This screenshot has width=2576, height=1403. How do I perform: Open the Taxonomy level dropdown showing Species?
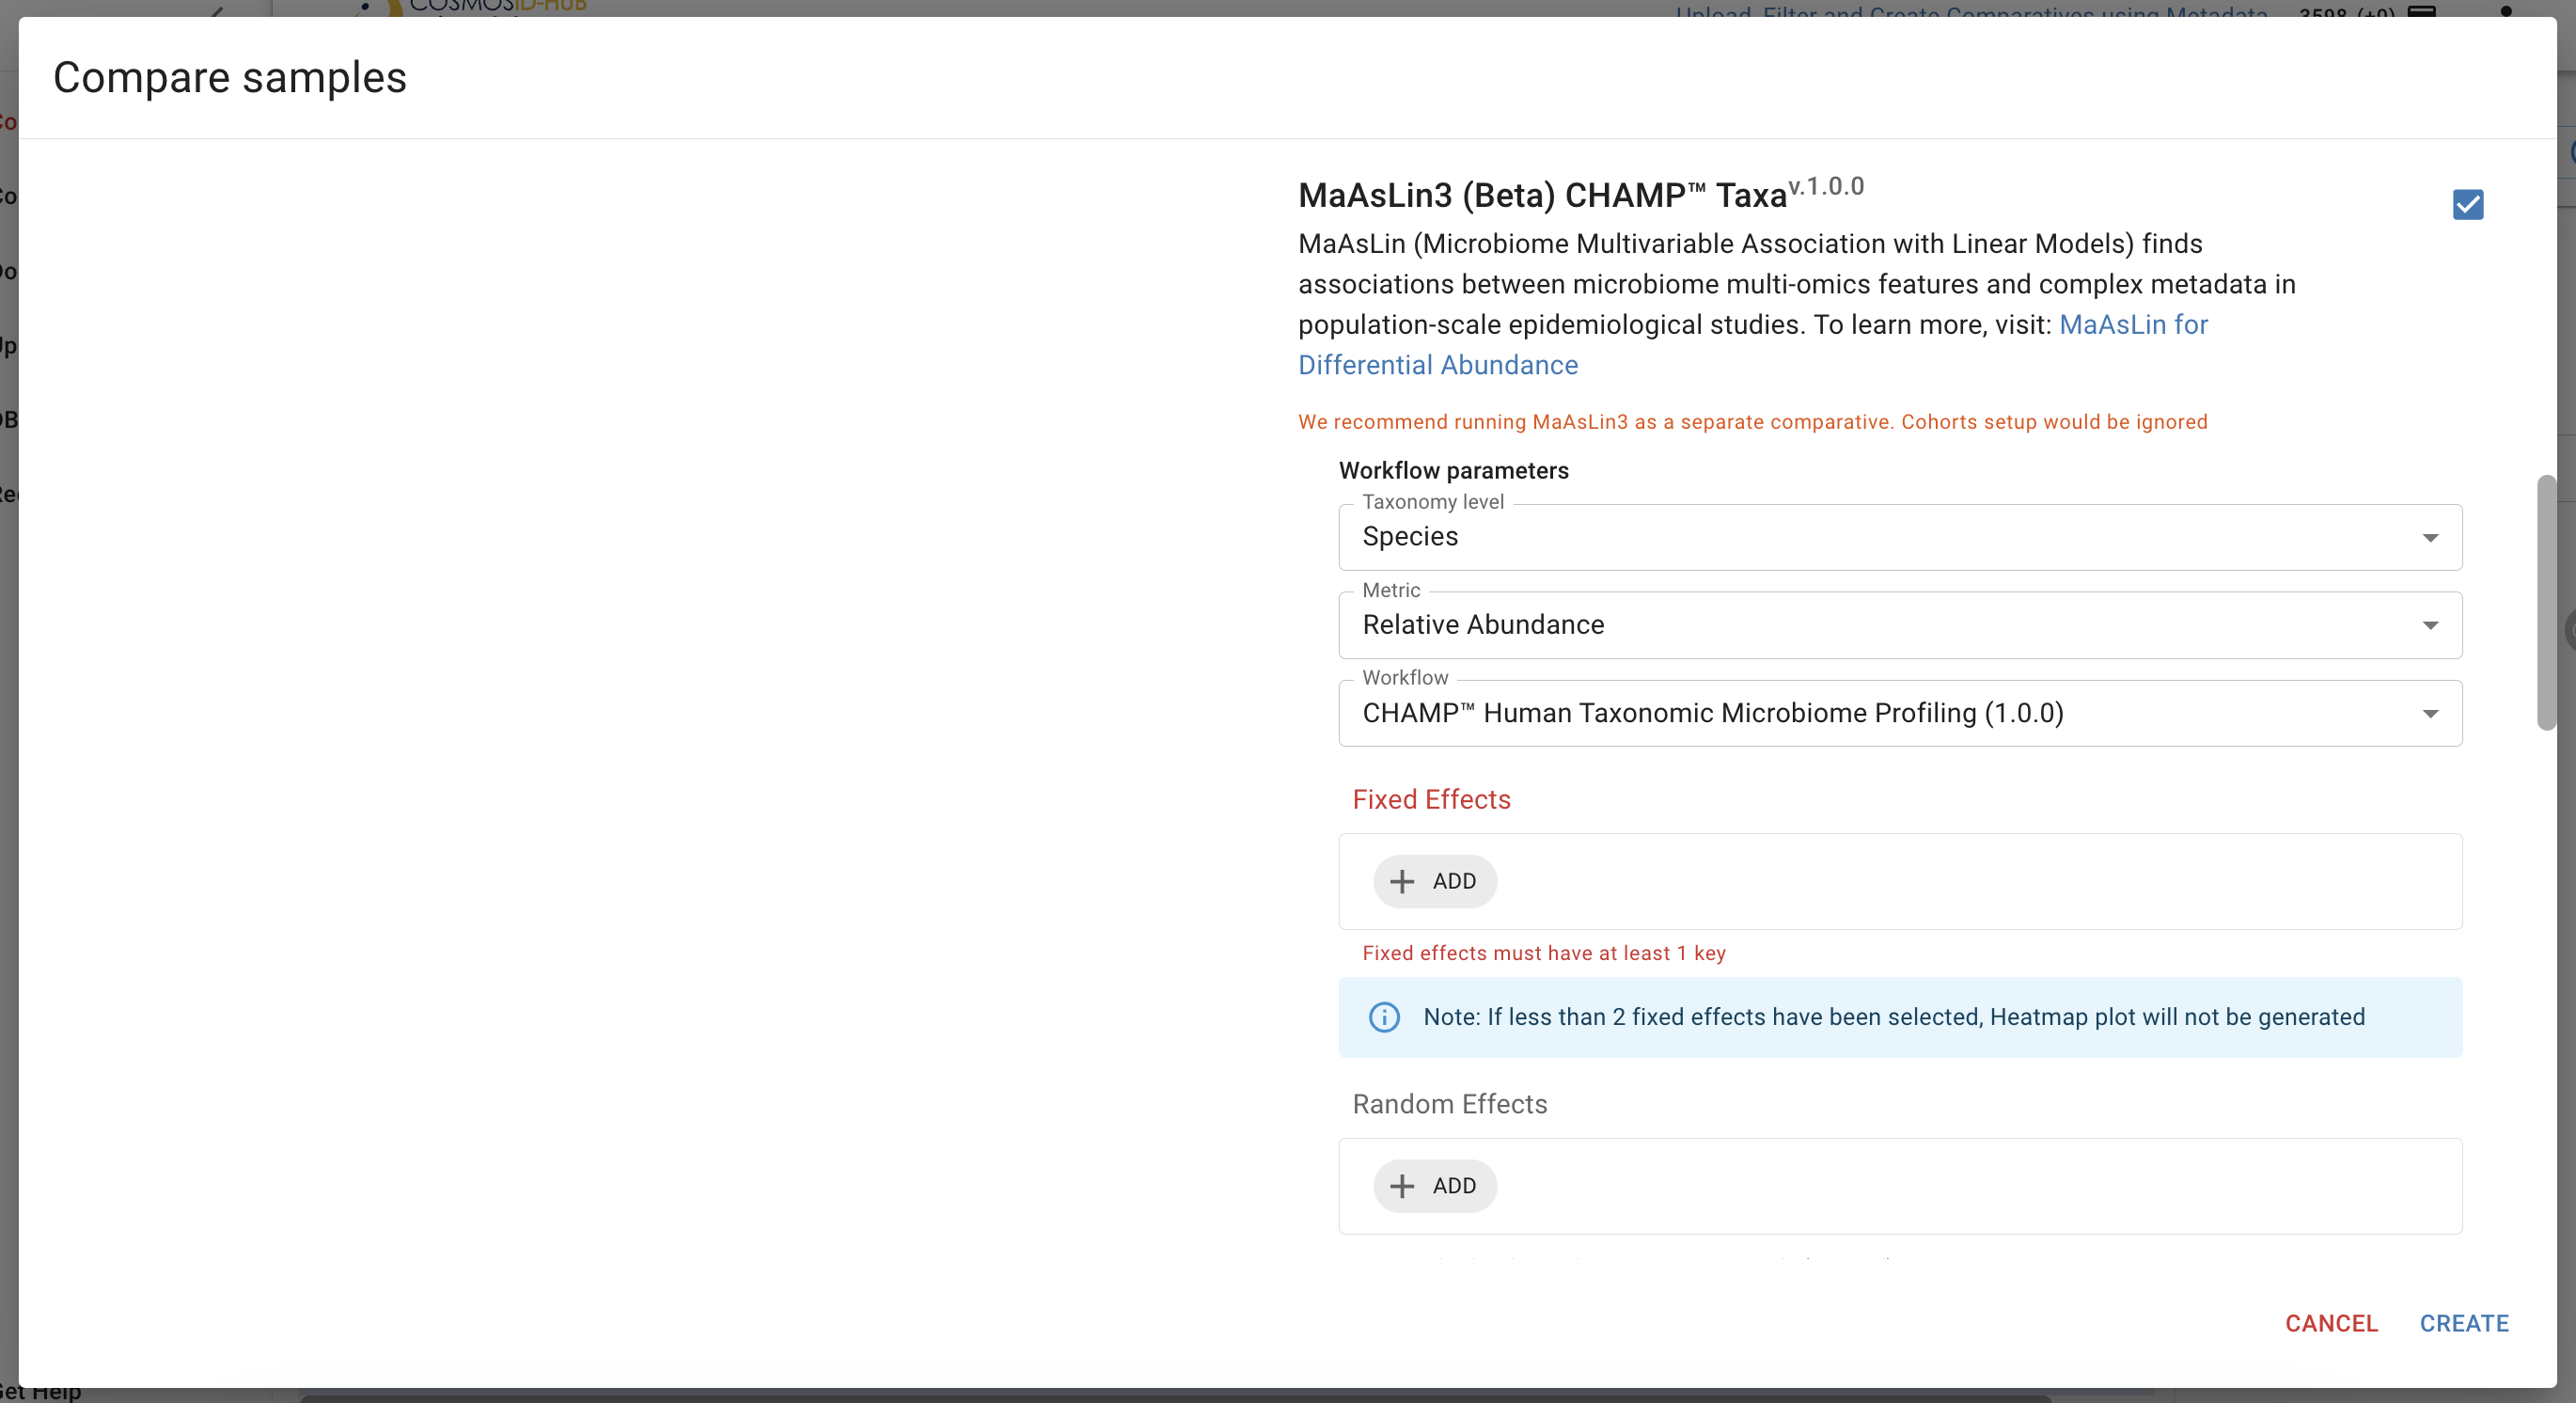[x=1899, y=537]
